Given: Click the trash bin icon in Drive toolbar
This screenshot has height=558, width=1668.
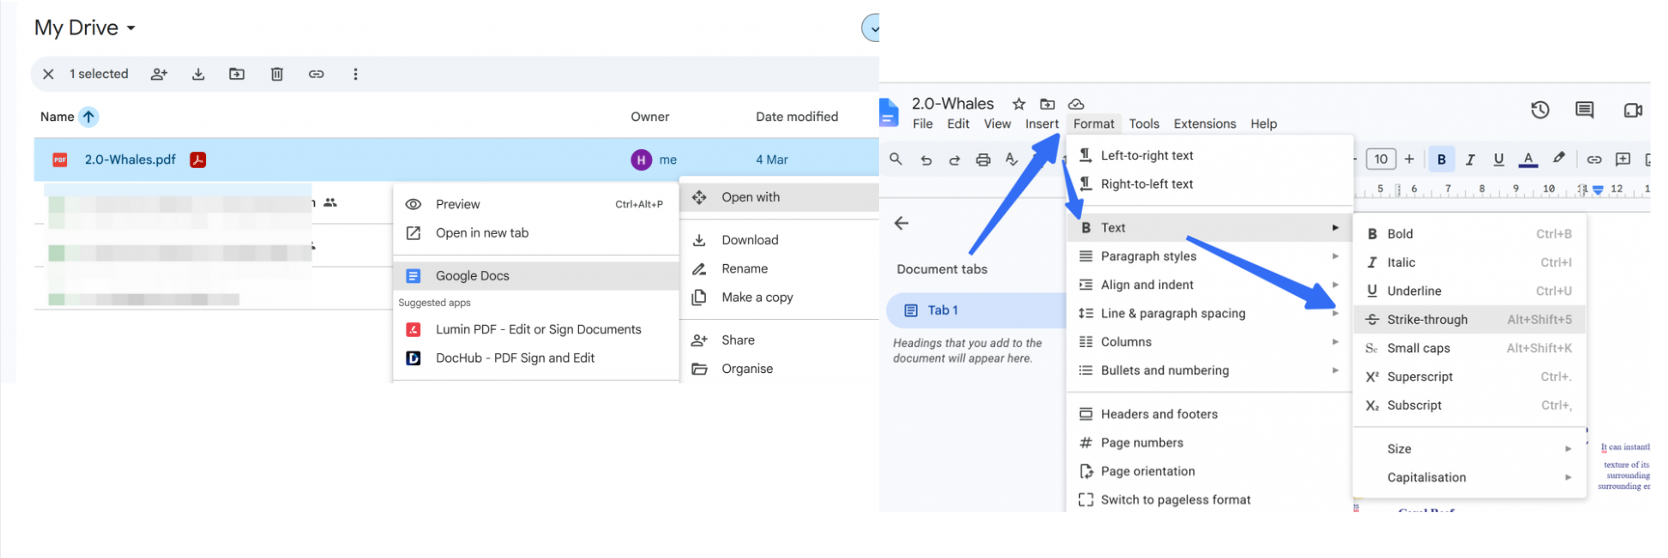Looking at the screenshot, I should (x=277, y=74).
